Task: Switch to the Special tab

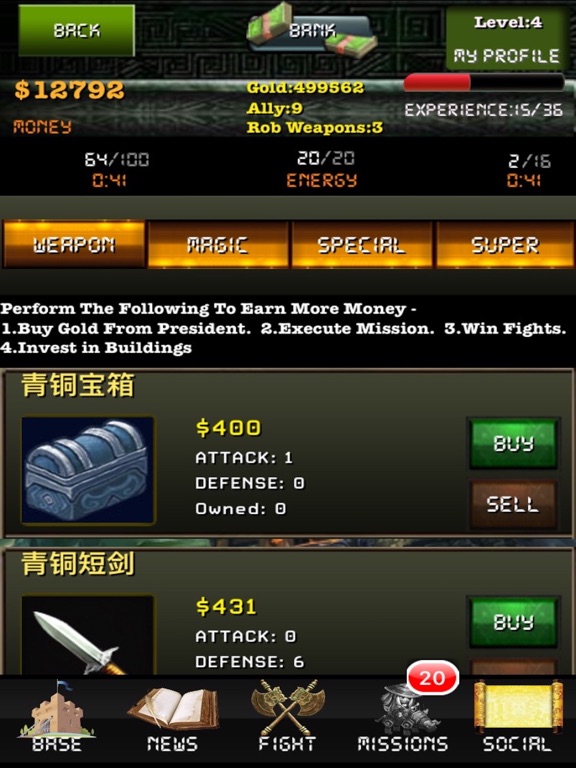Action: (x=361, y=244)
